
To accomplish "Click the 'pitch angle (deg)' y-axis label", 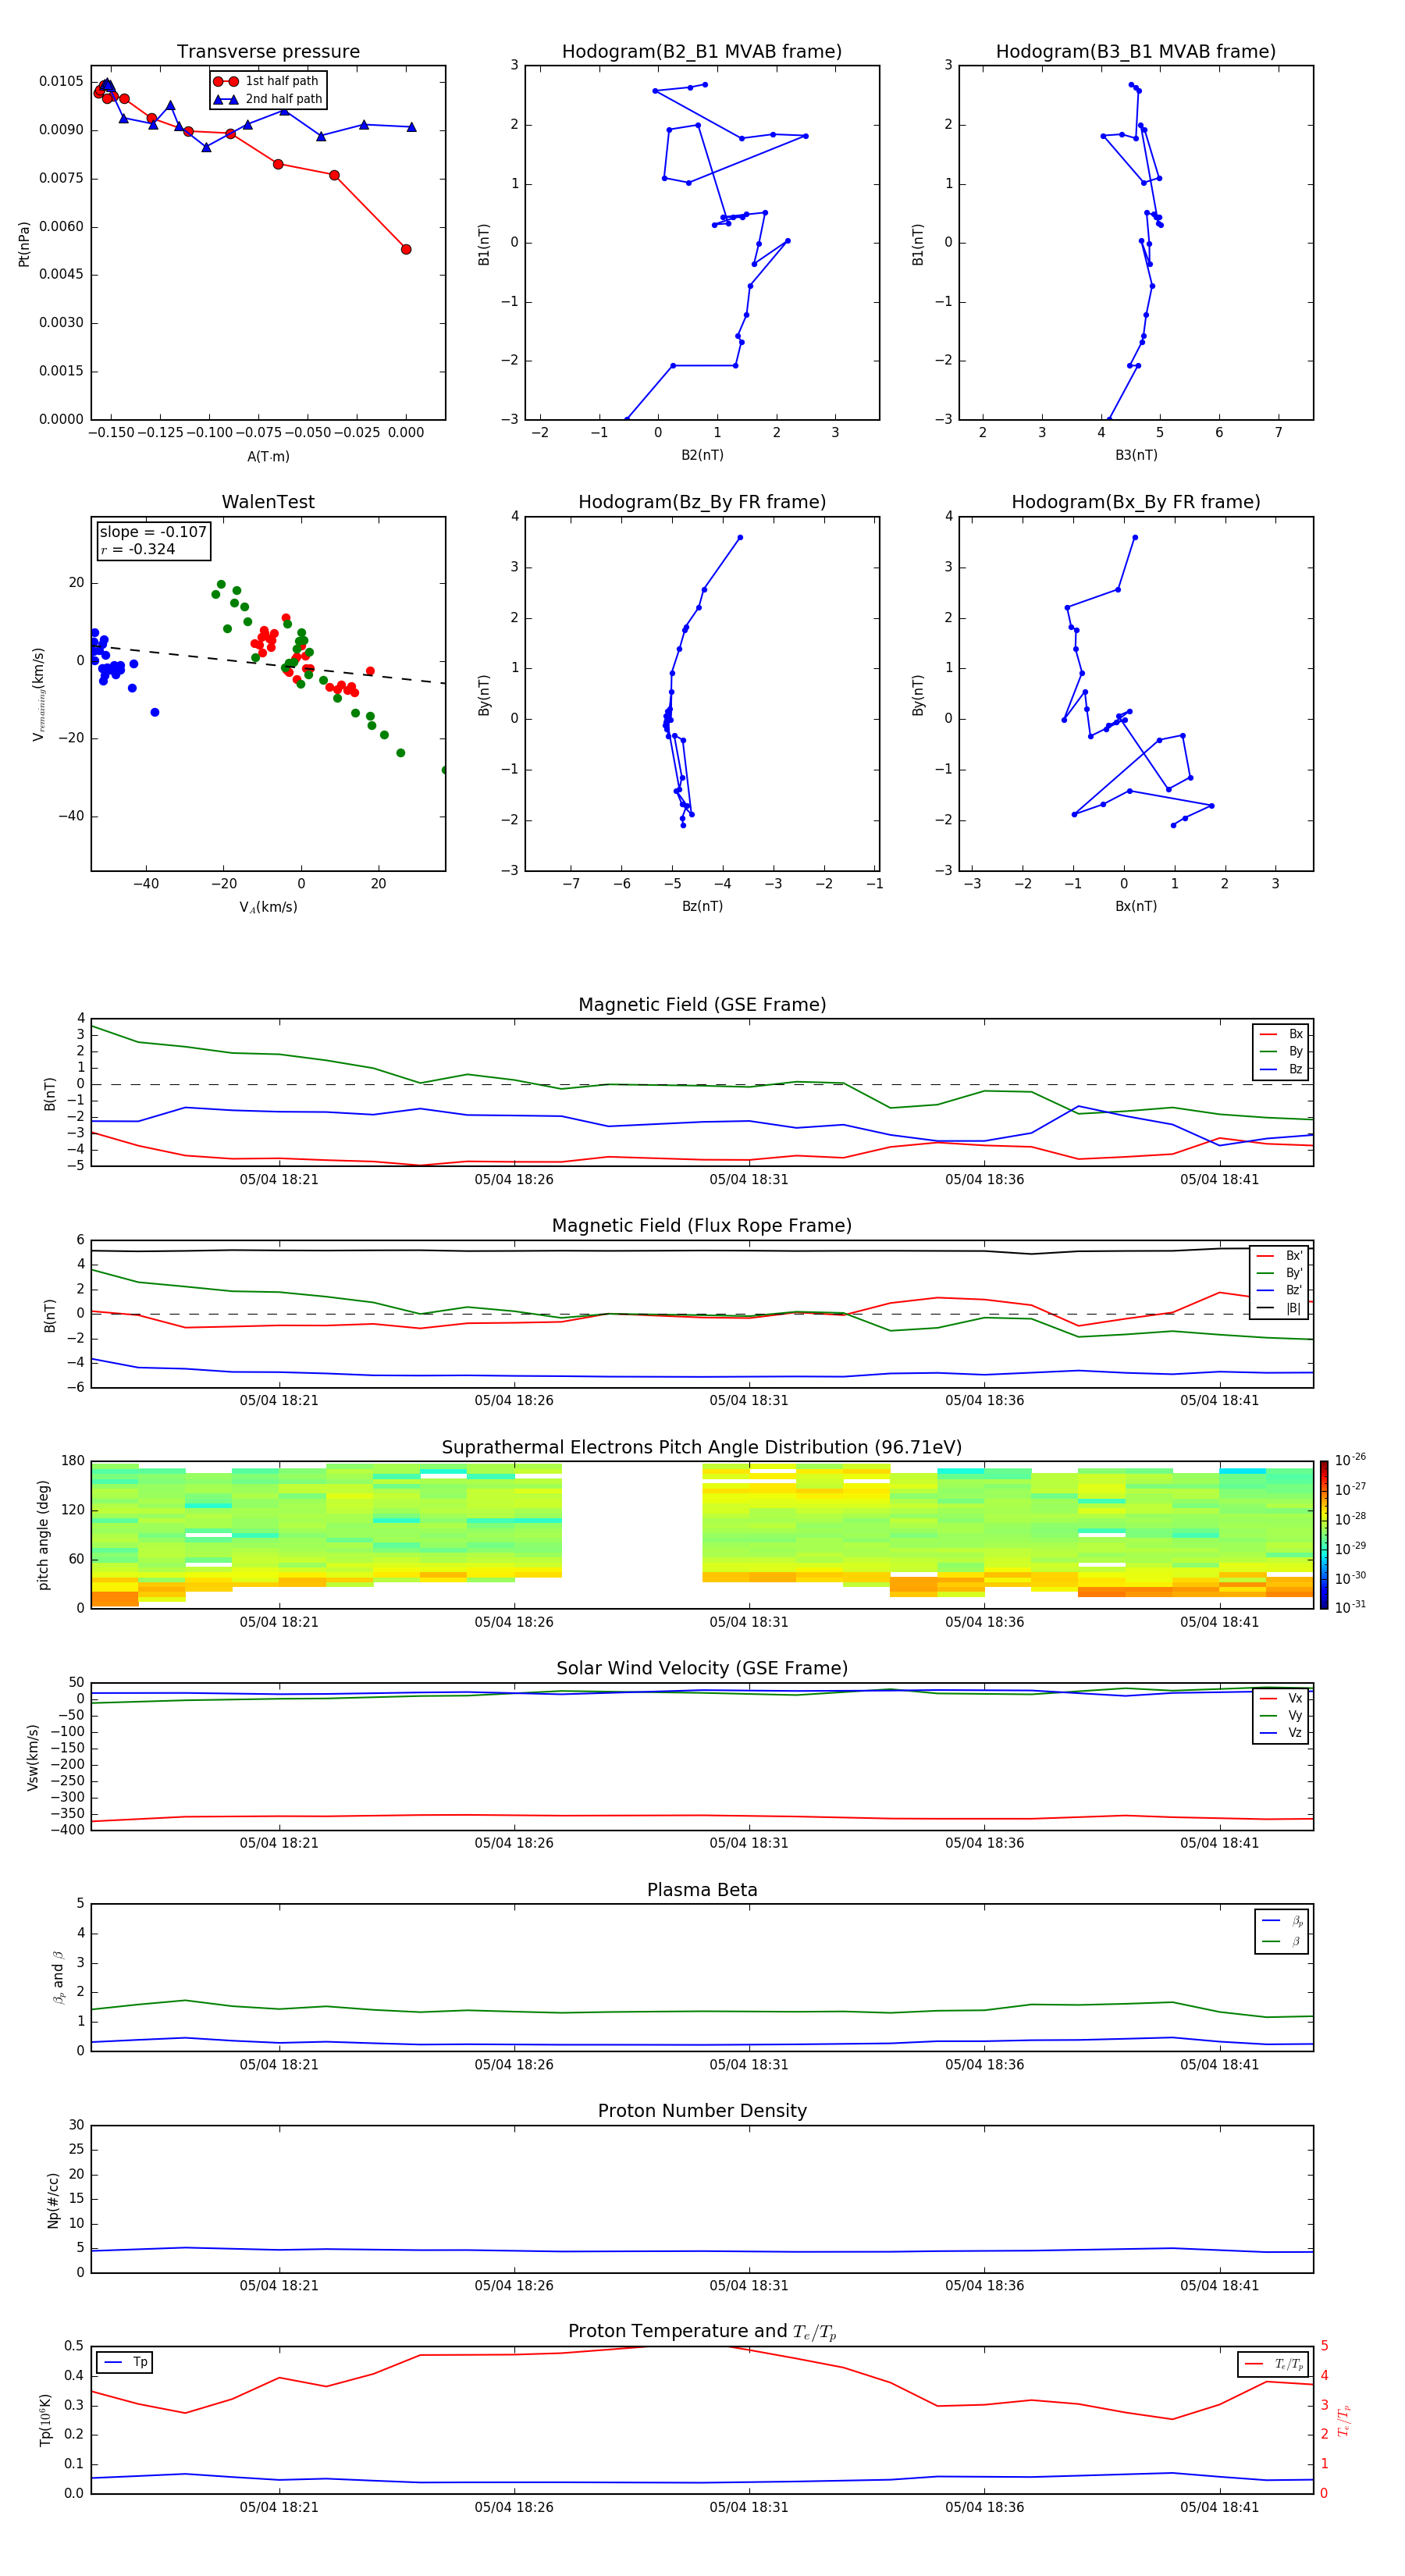I will [x=43, y=1535].
